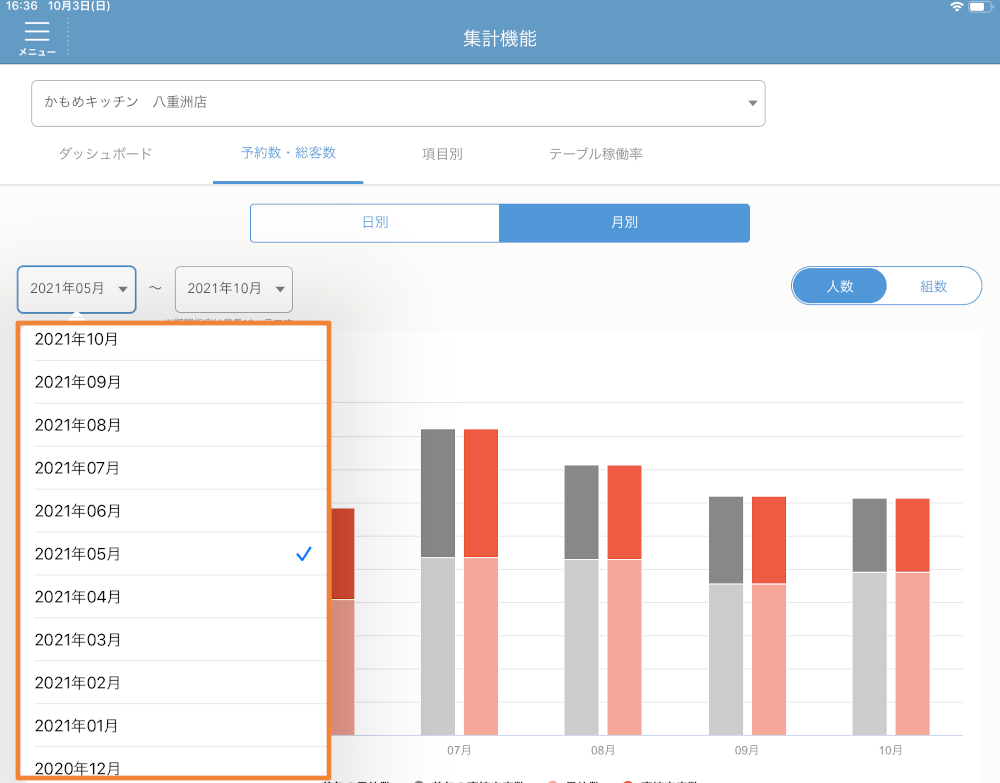This screenshot has height=783, width=1000.
Task: Open the end month 2021年10月 dropdown
Action: [x=234, y=289]
